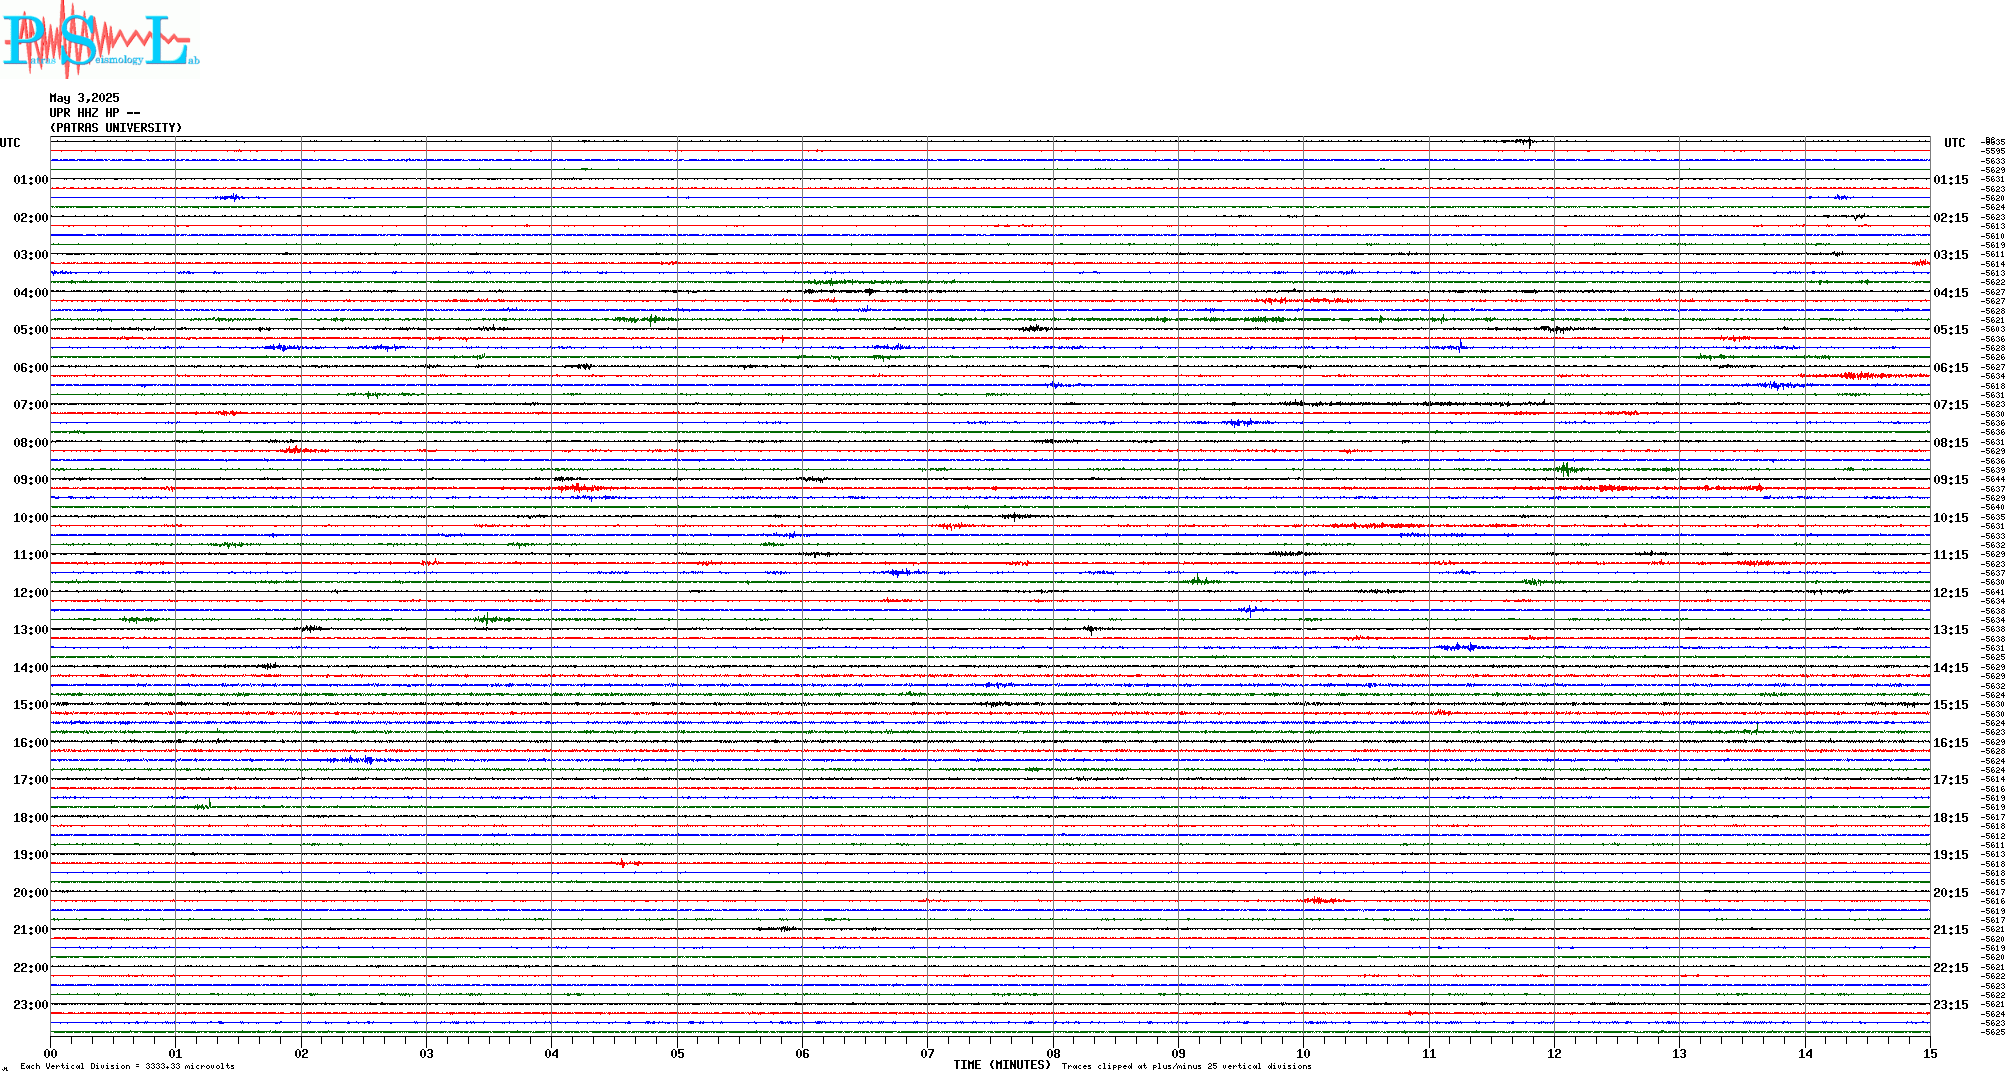Click the UTC label at the left edge

tap(10, 143)
